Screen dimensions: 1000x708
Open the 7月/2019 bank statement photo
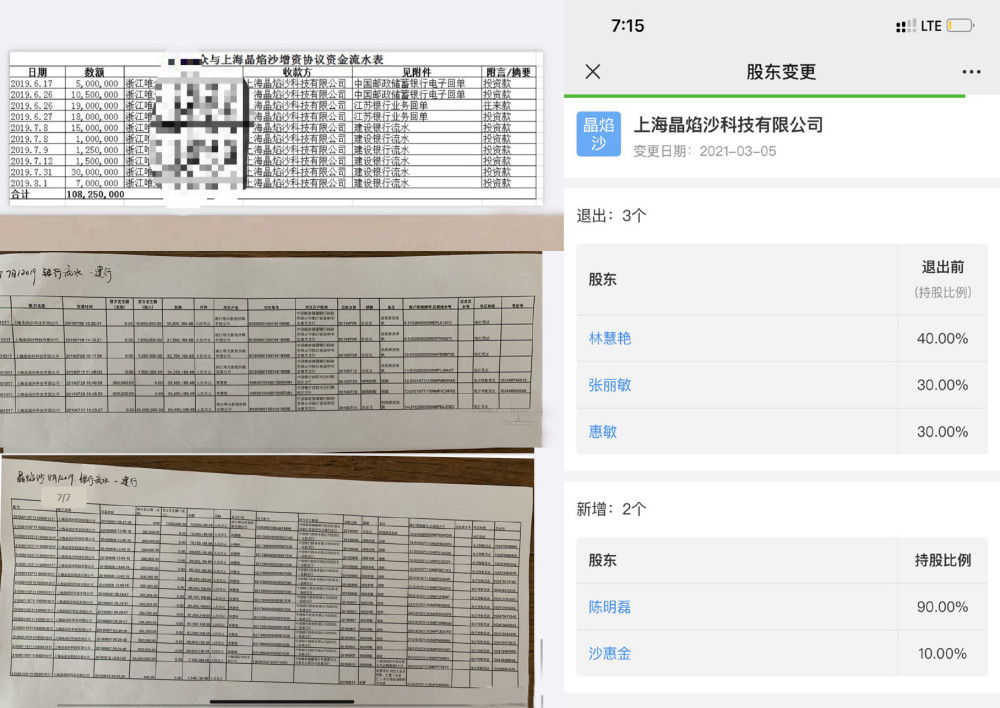[271, 351]
